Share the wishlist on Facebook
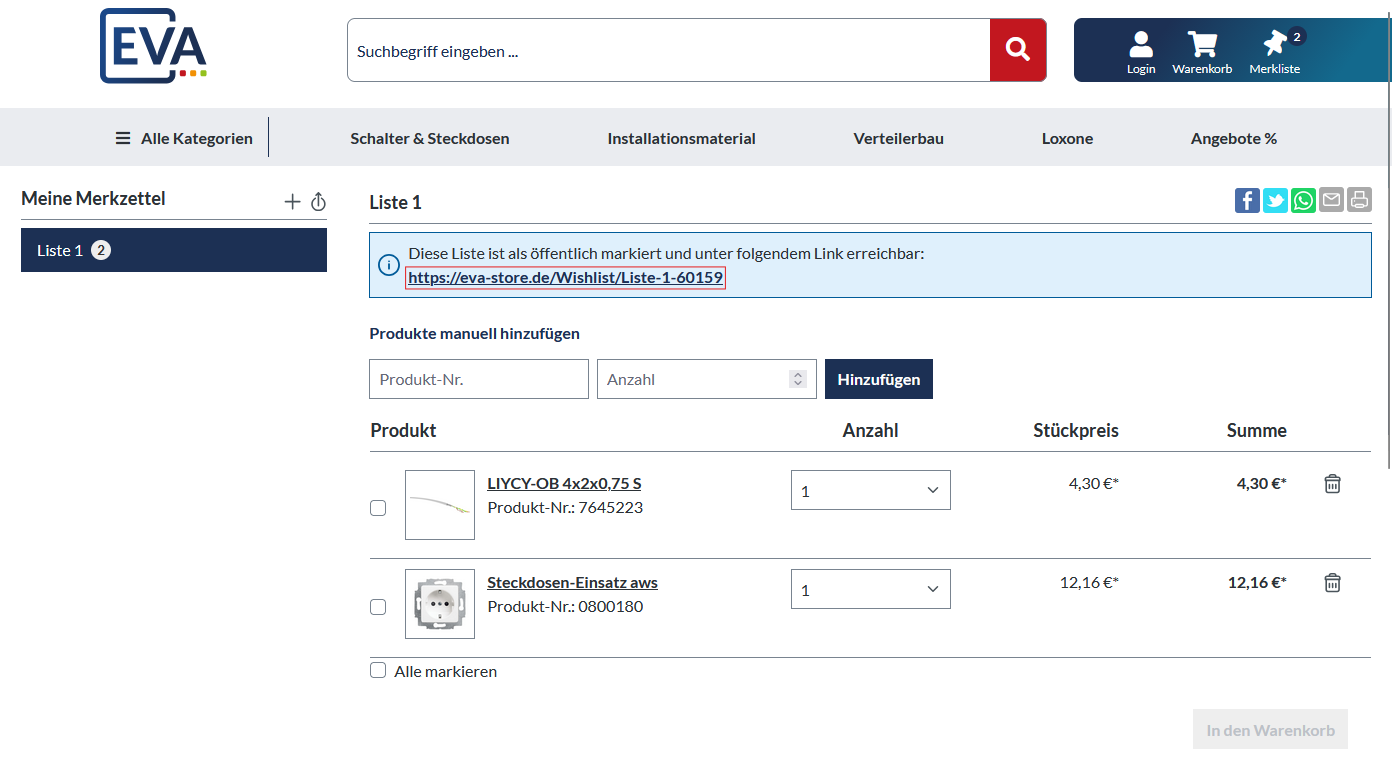The width and height of the screenshot is (1392, 774). coord(1247,201)
